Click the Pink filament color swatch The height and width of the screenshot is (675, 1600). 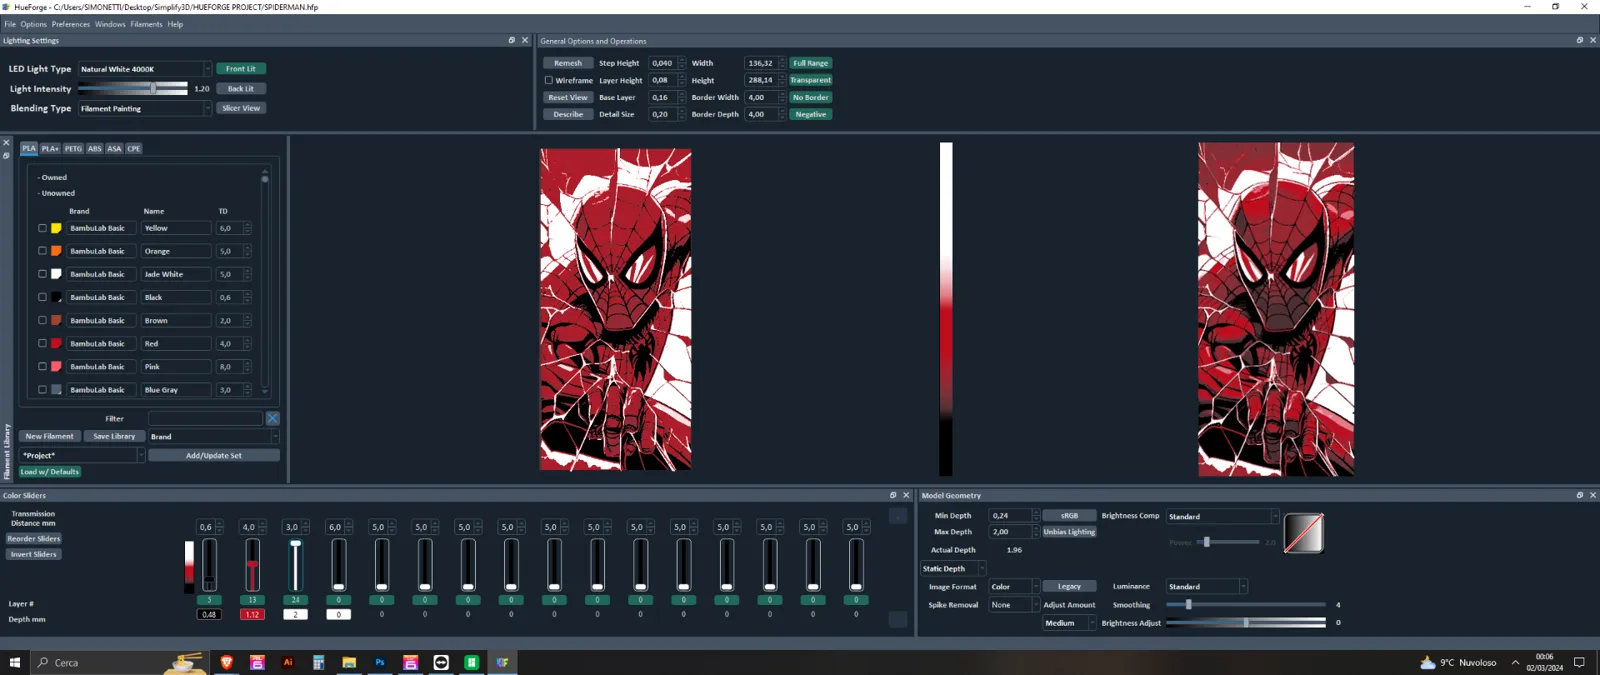(56, 366)
